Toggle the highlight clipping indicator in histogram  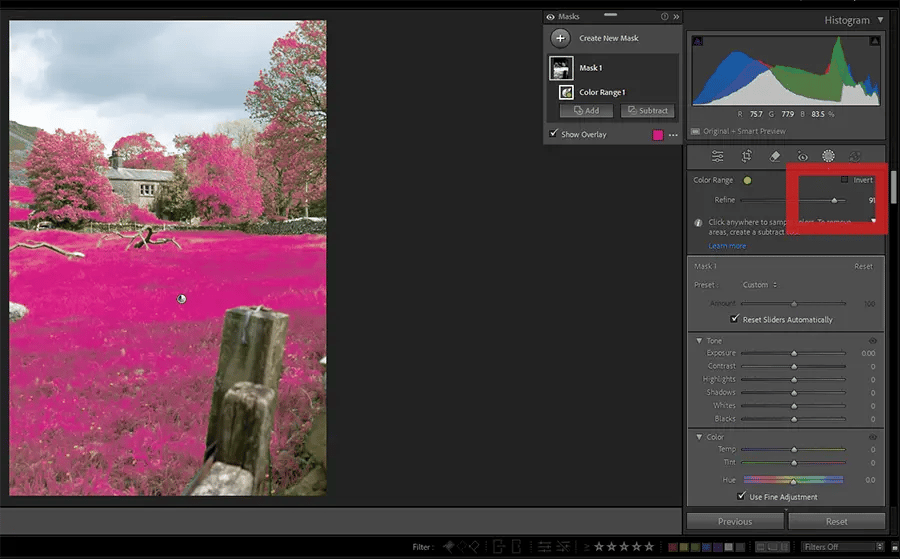875,41
